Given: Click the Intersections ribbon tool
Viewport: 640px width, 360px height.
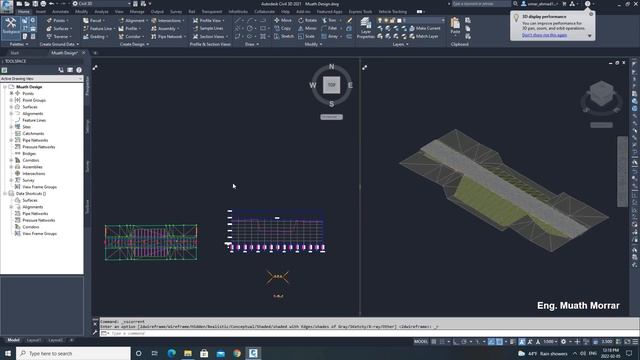Looking at the screenshot, I should (168, 20).
